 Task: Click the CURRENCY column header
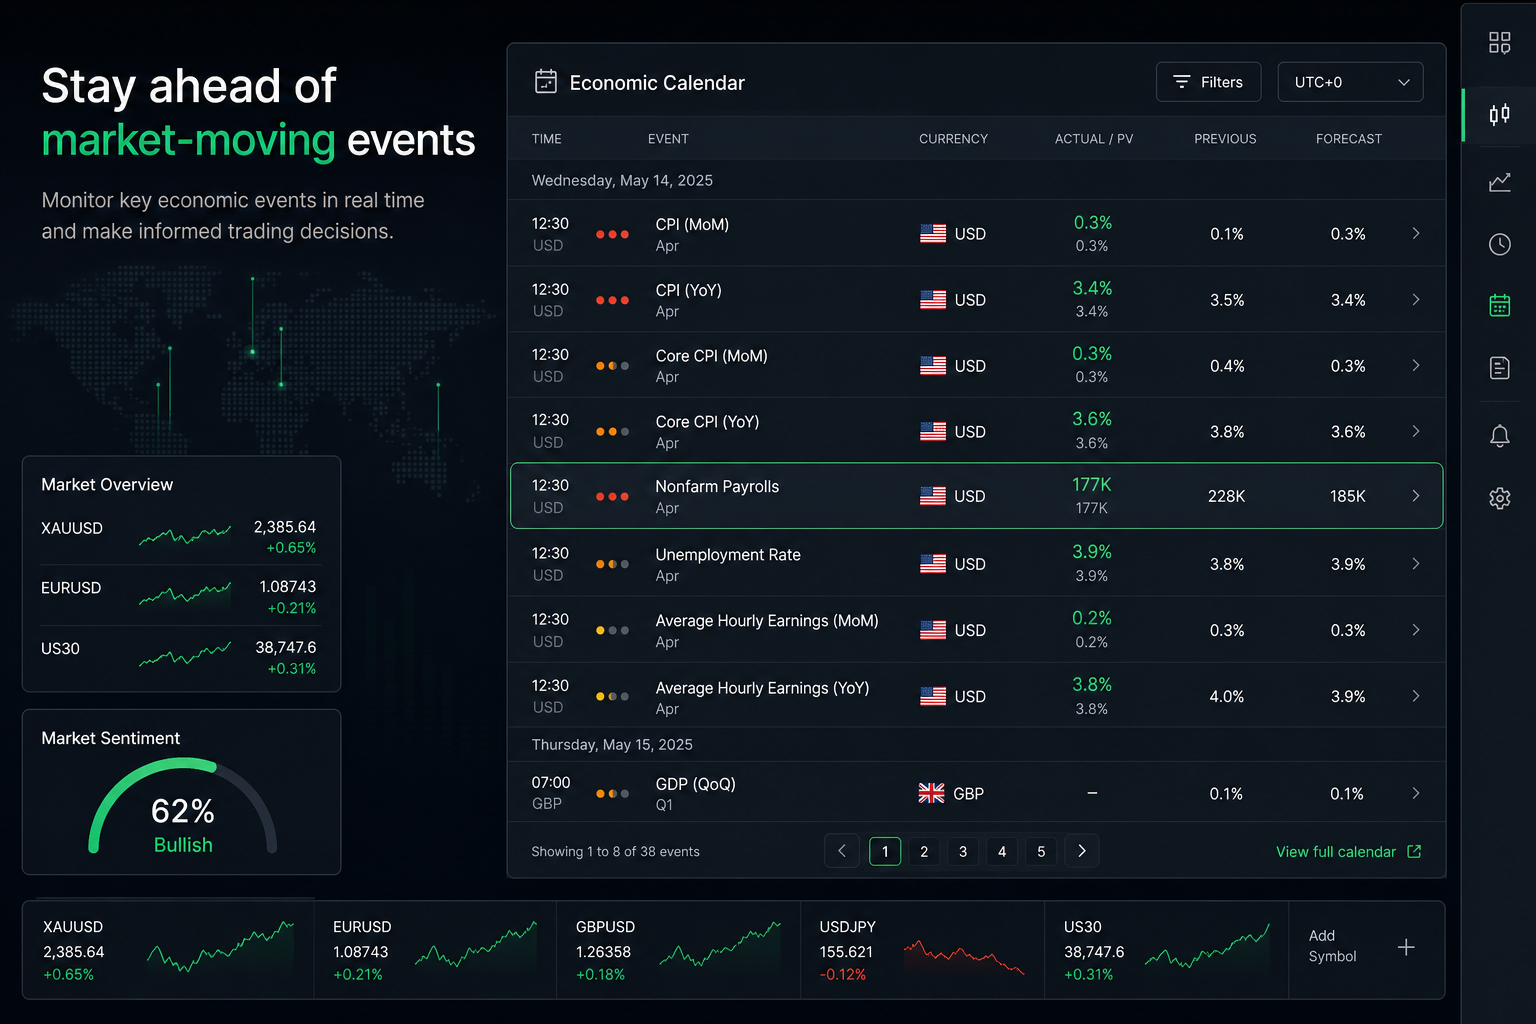[953, 139]
